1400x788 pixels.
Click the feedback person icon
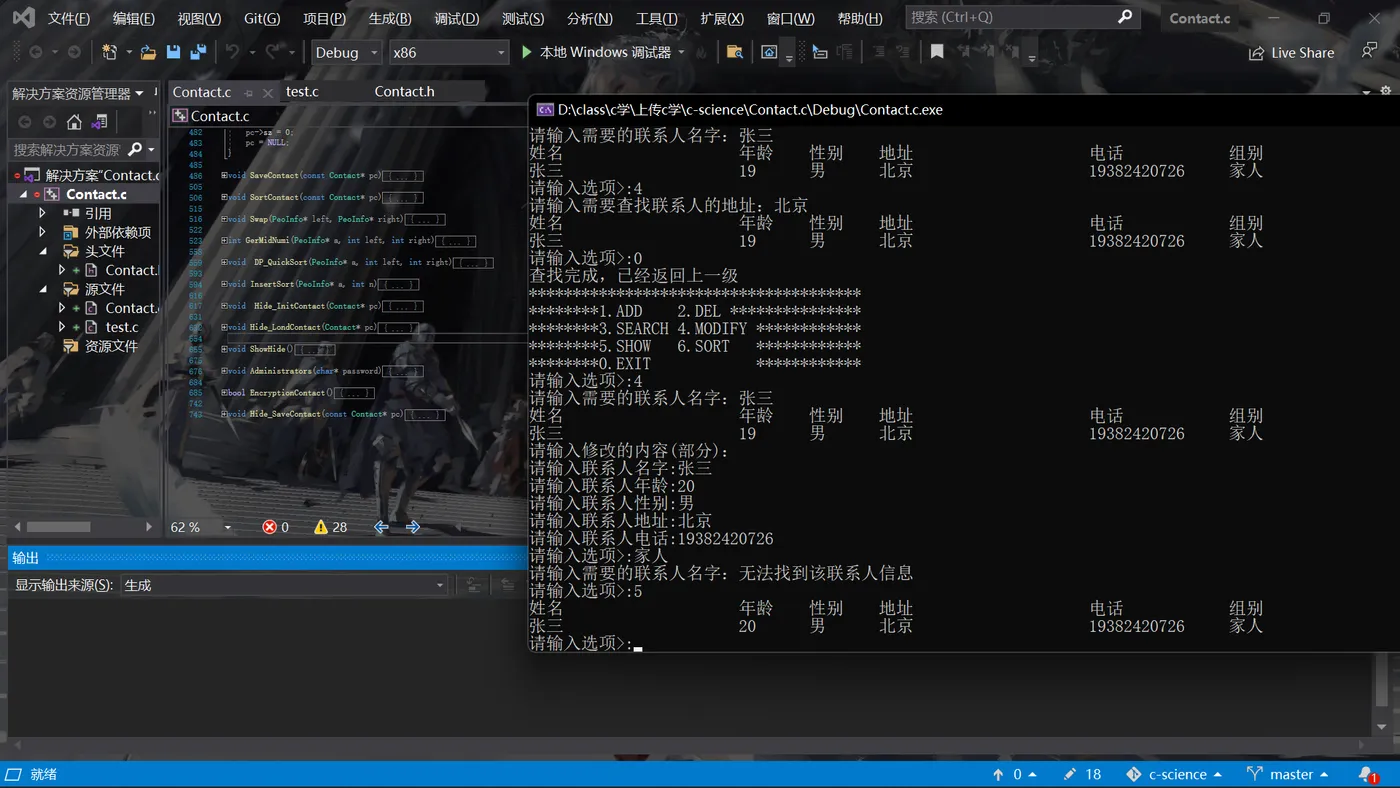pos(1369,51)
